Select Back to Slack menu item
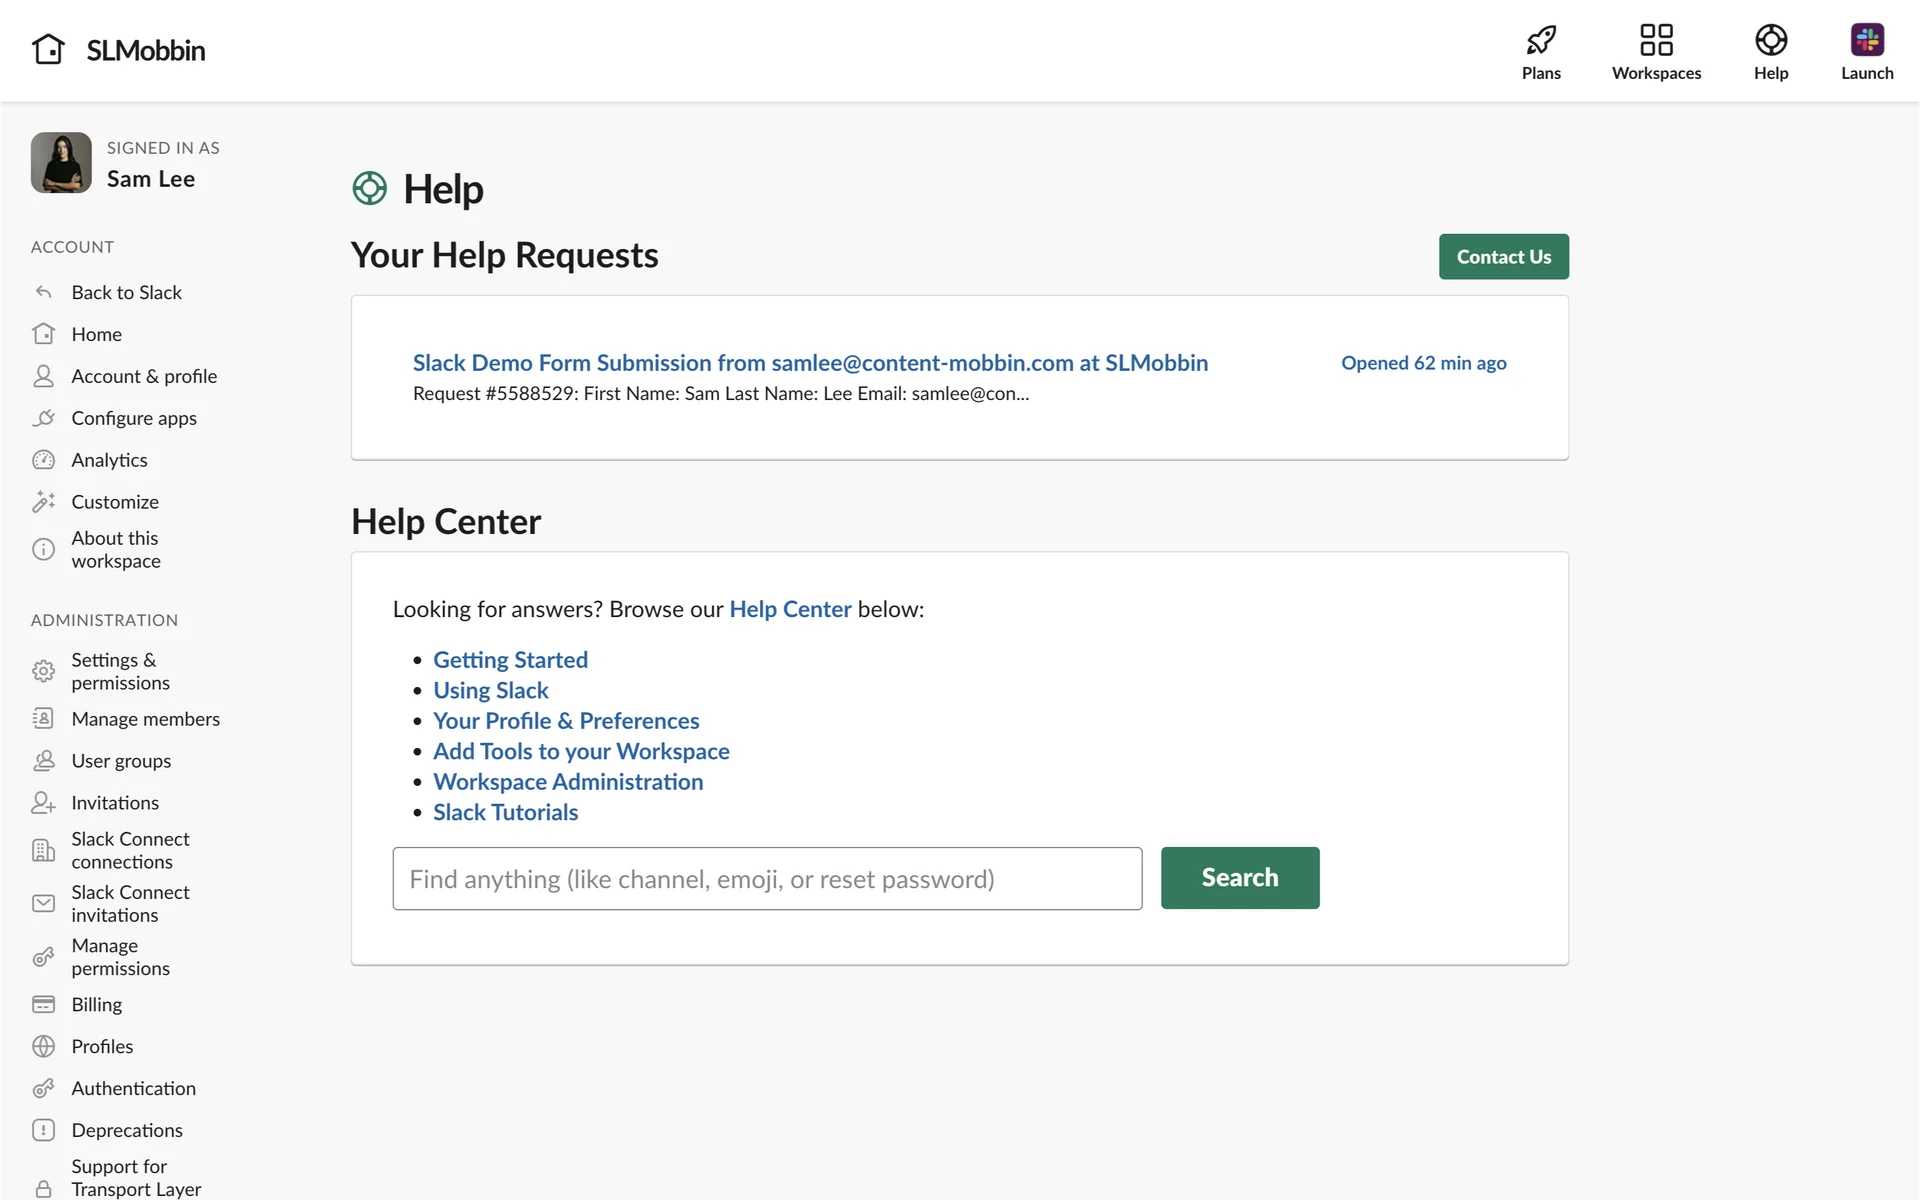This screenshot has height=1200, width=1920. pyautogui.click(x=126, y=292)
